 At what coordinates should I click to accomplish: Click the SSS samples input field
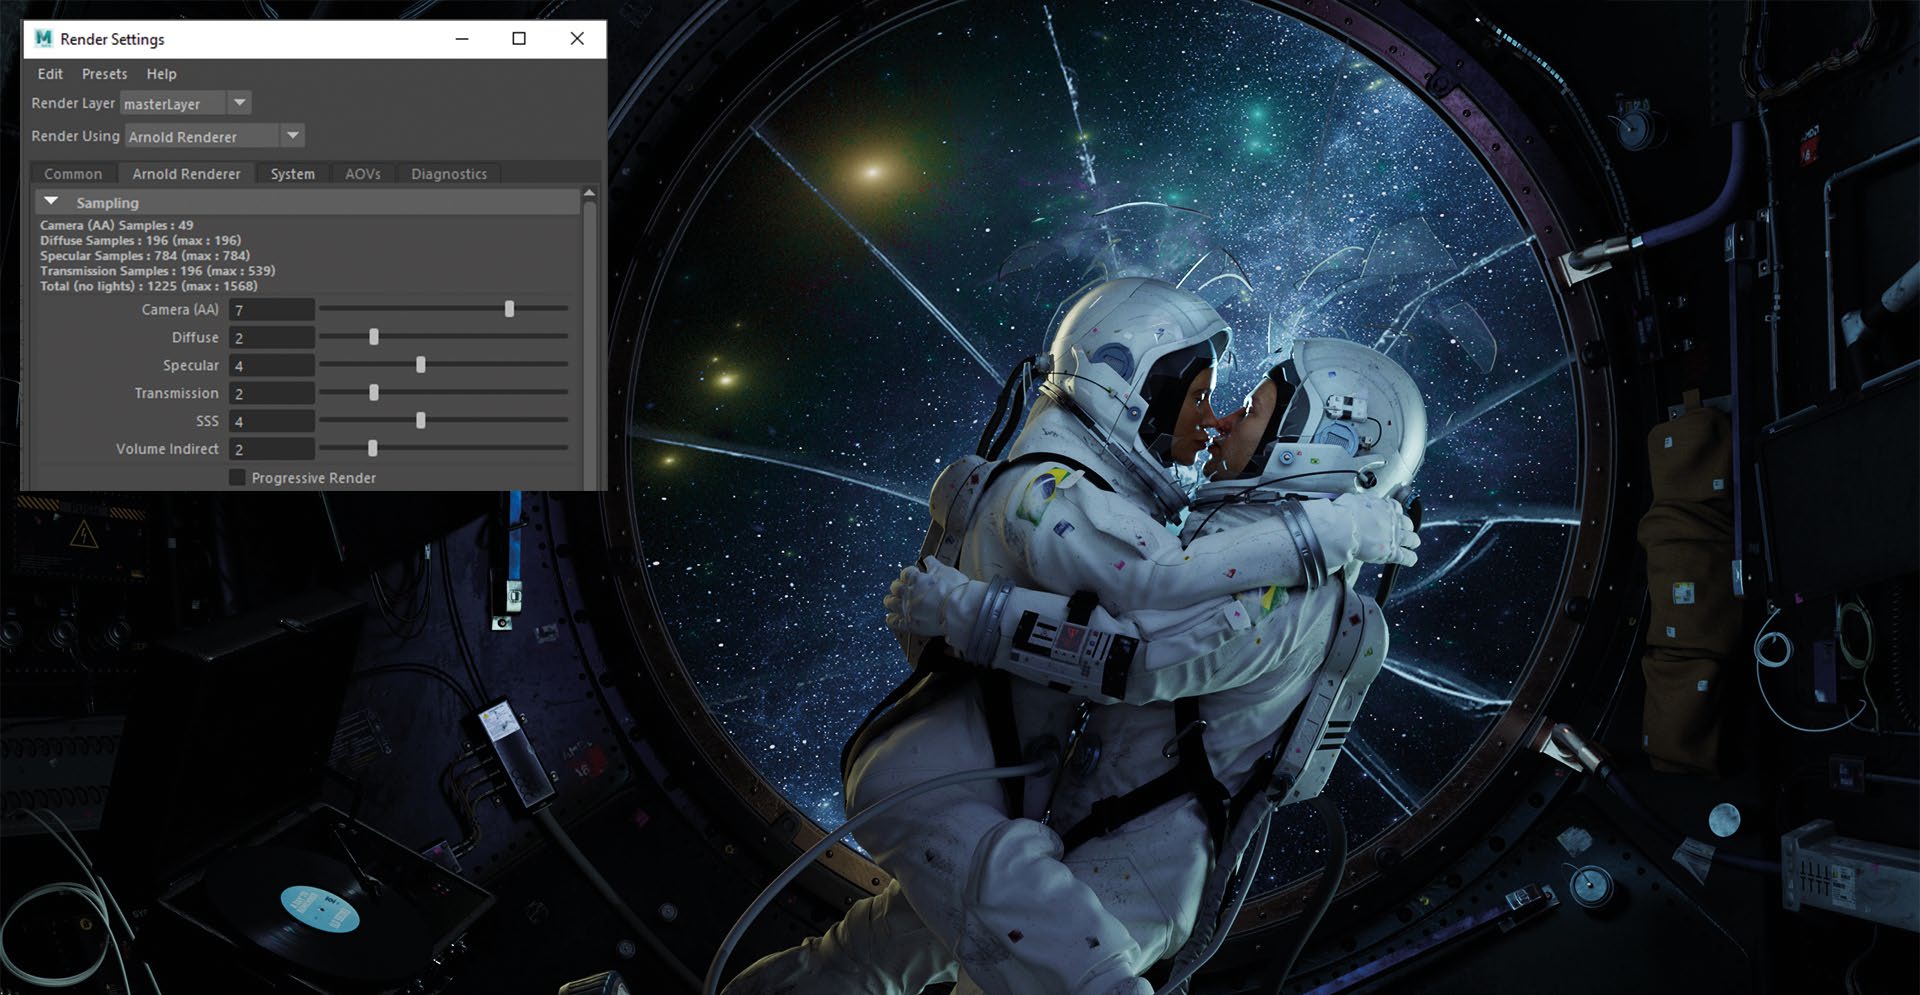click(x=272, y=421)
